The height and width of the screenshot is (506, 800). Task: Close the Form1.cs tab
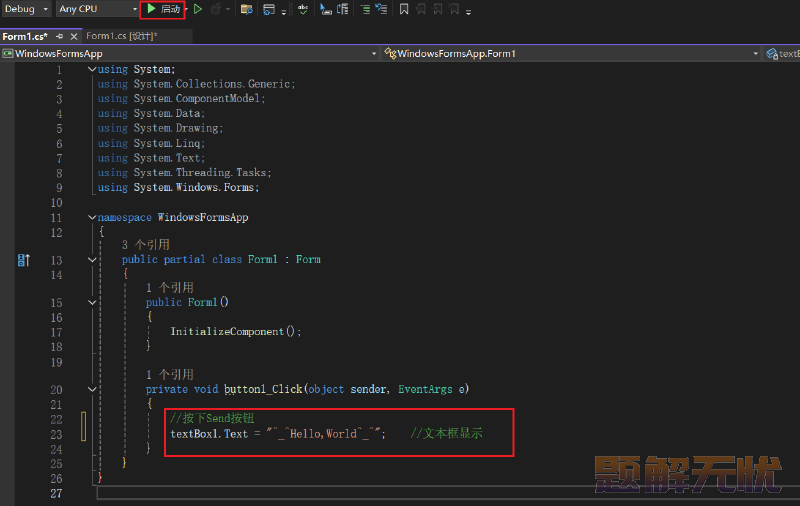(74, 36)
